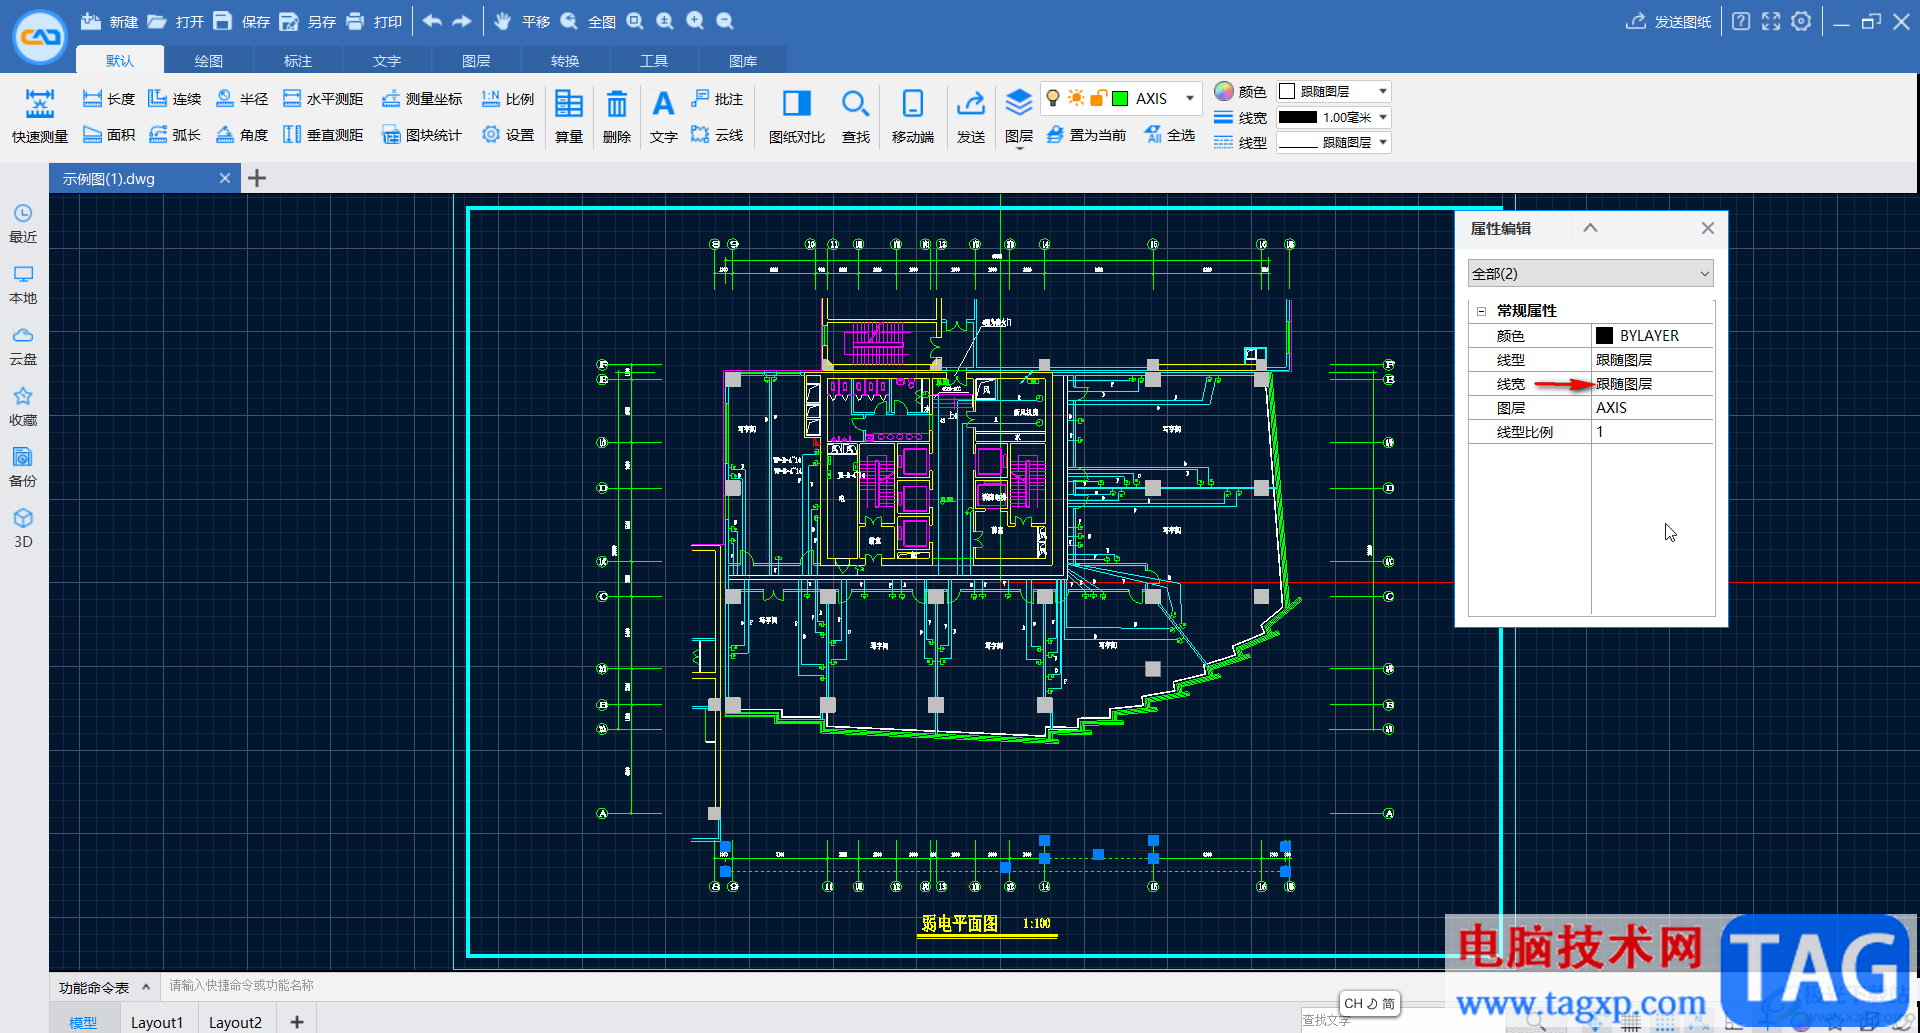The width and height of the screenshot is (1920, 1033).
Task: Switch to the 标注 ribbon tab
Action: tap(298, 61)
